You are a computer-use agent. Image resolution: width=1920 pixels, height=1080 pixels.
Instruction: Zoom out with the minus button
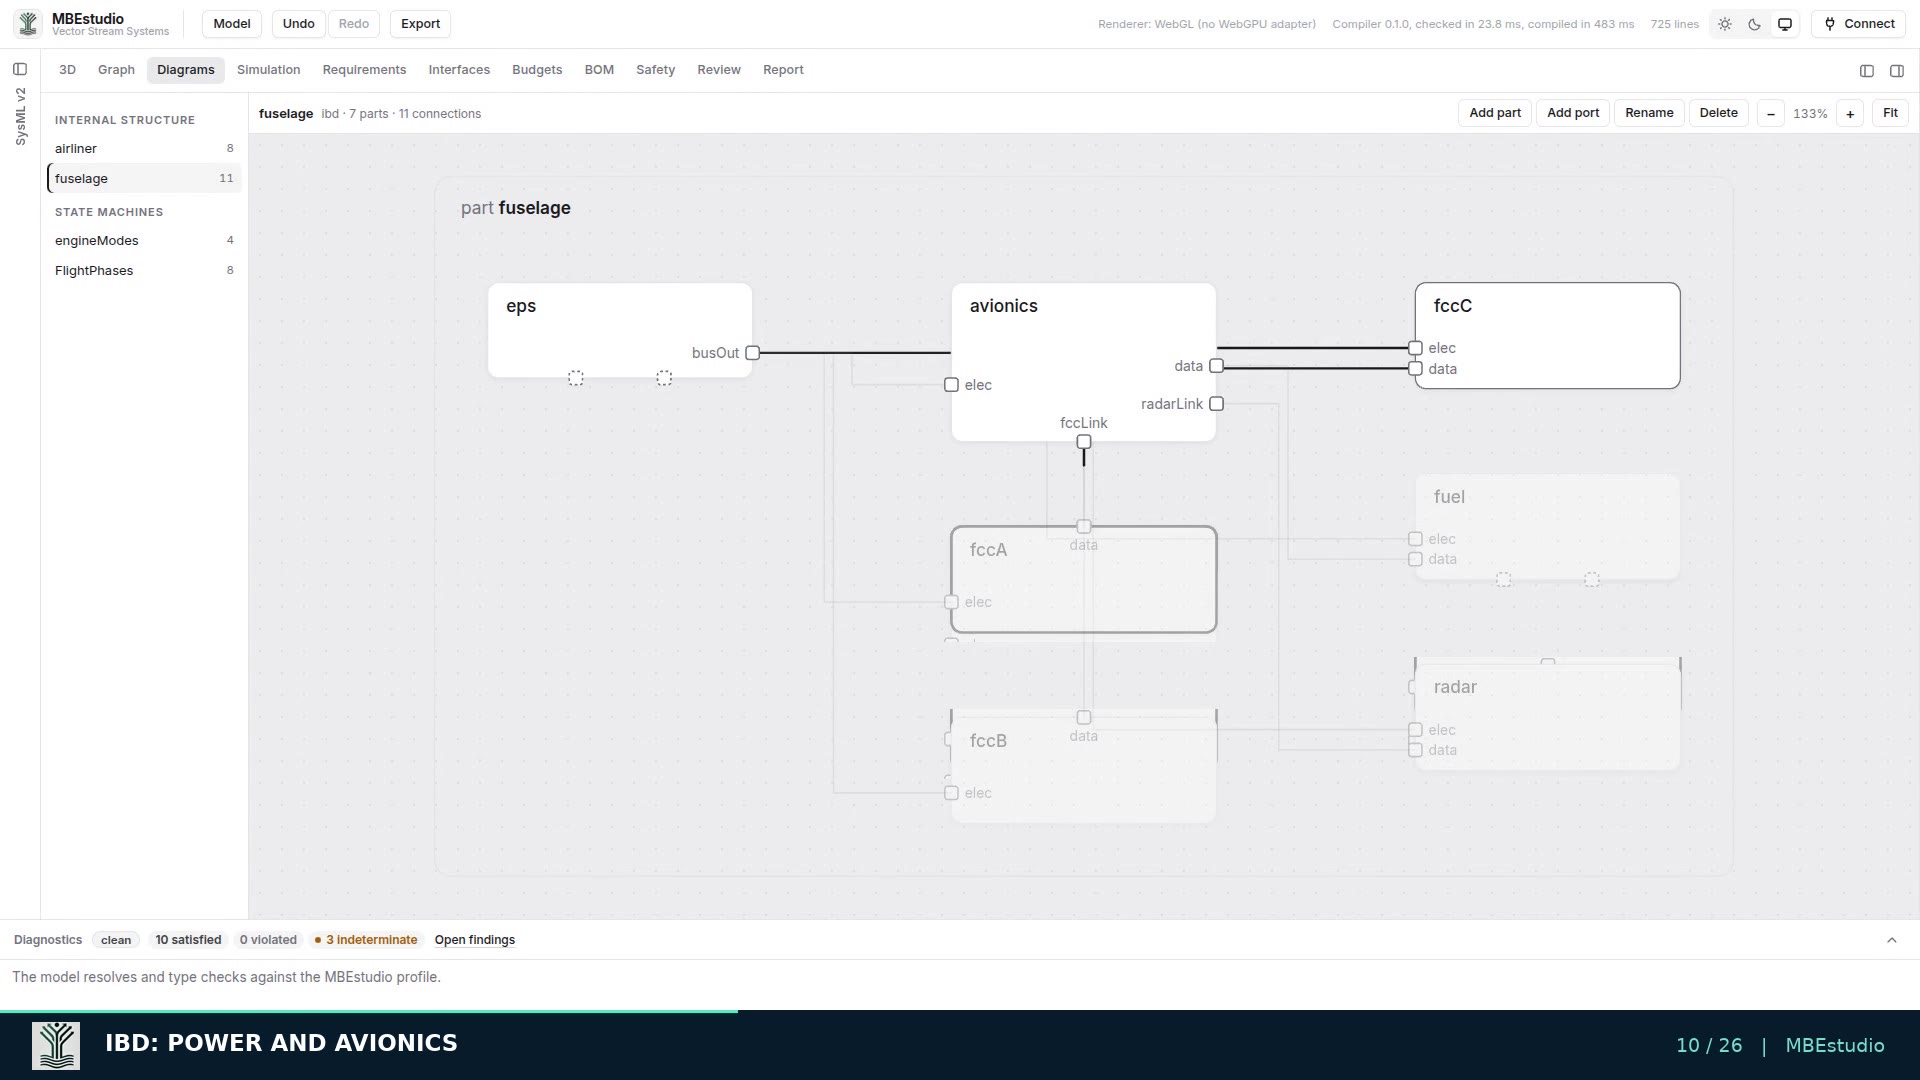point(1771,114)
